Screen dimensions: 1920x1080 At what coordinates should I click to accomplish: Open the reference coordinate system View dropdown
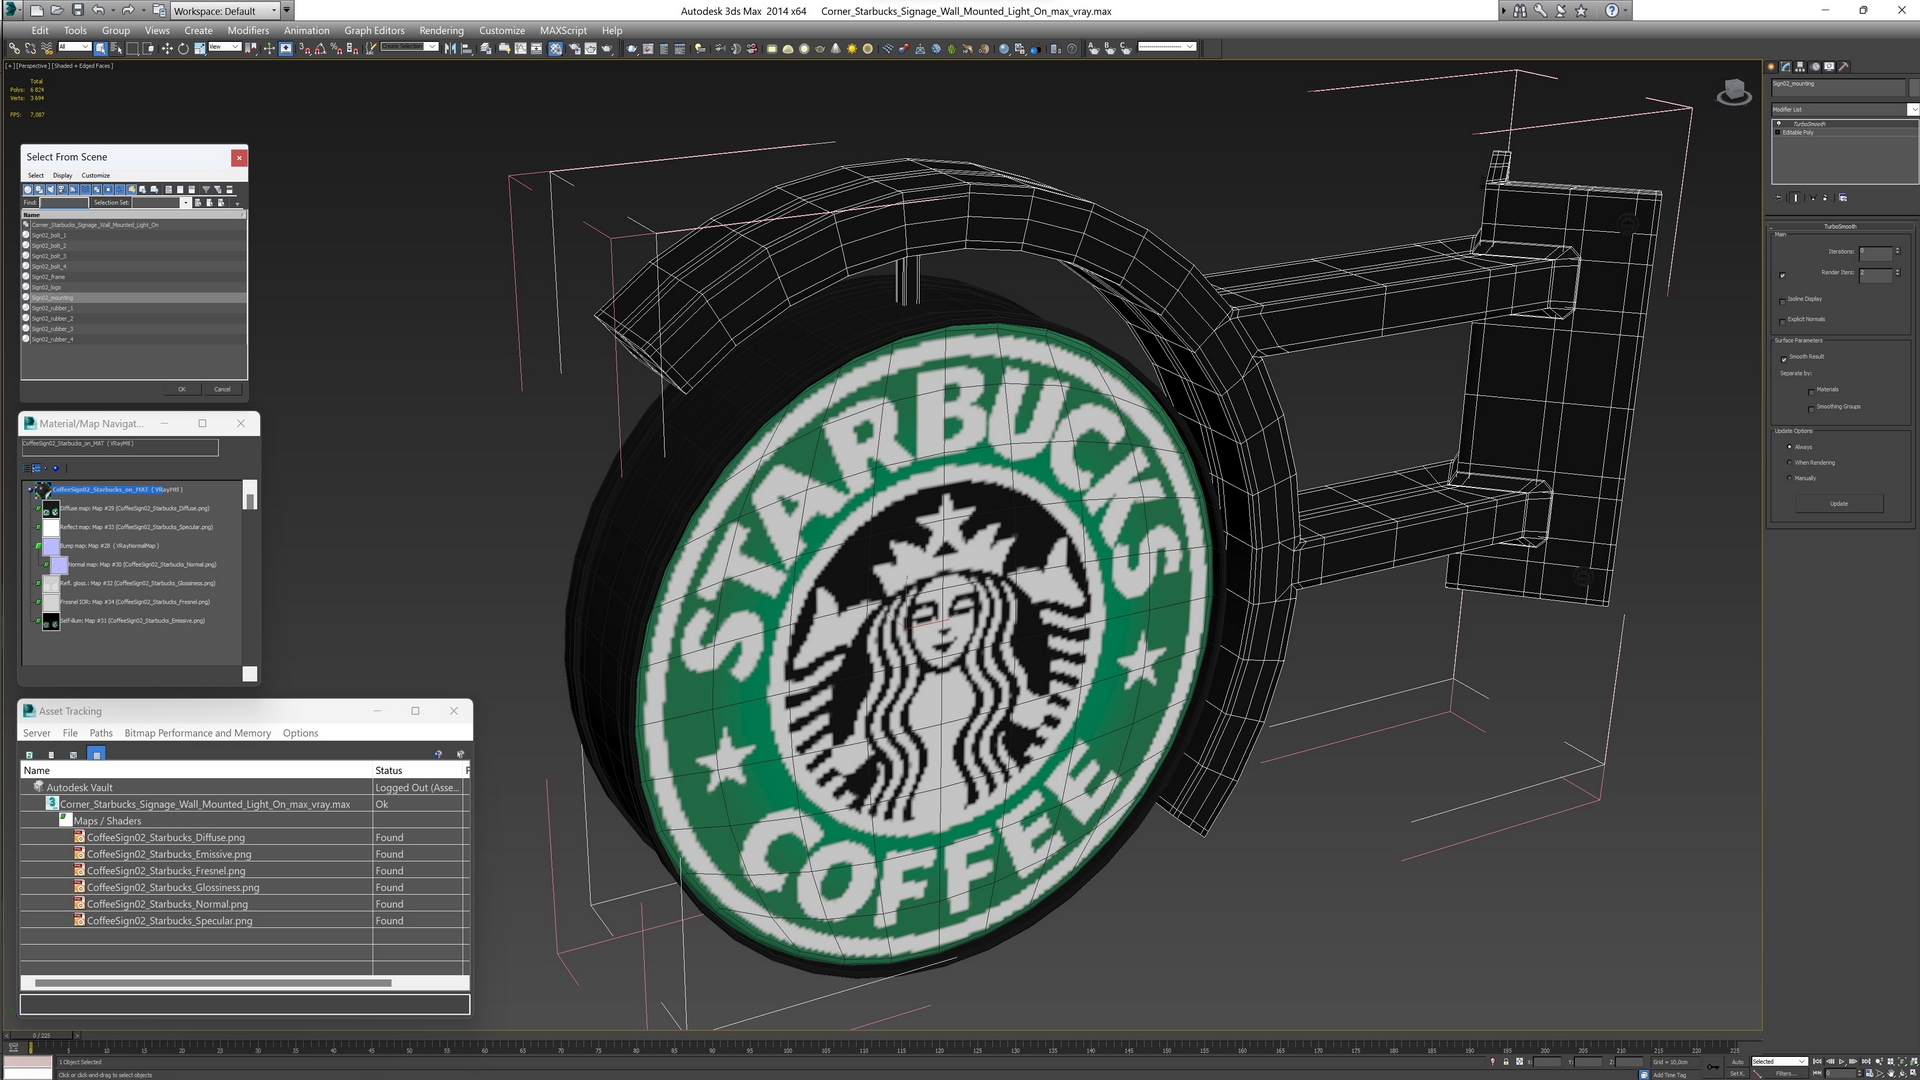(224, 47)
